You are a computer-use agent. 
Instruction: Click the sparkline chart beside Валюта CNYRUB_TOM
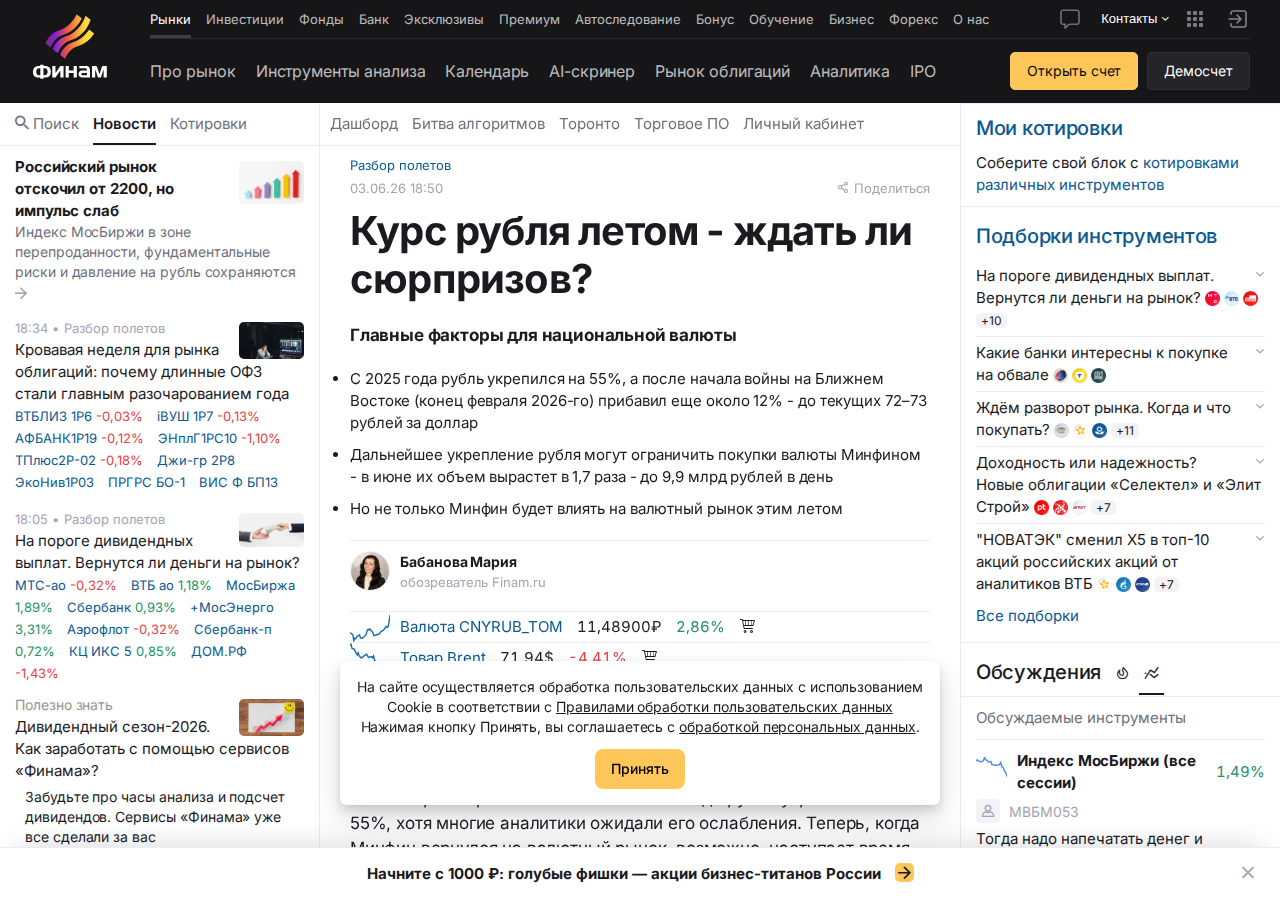click(370, 628)
